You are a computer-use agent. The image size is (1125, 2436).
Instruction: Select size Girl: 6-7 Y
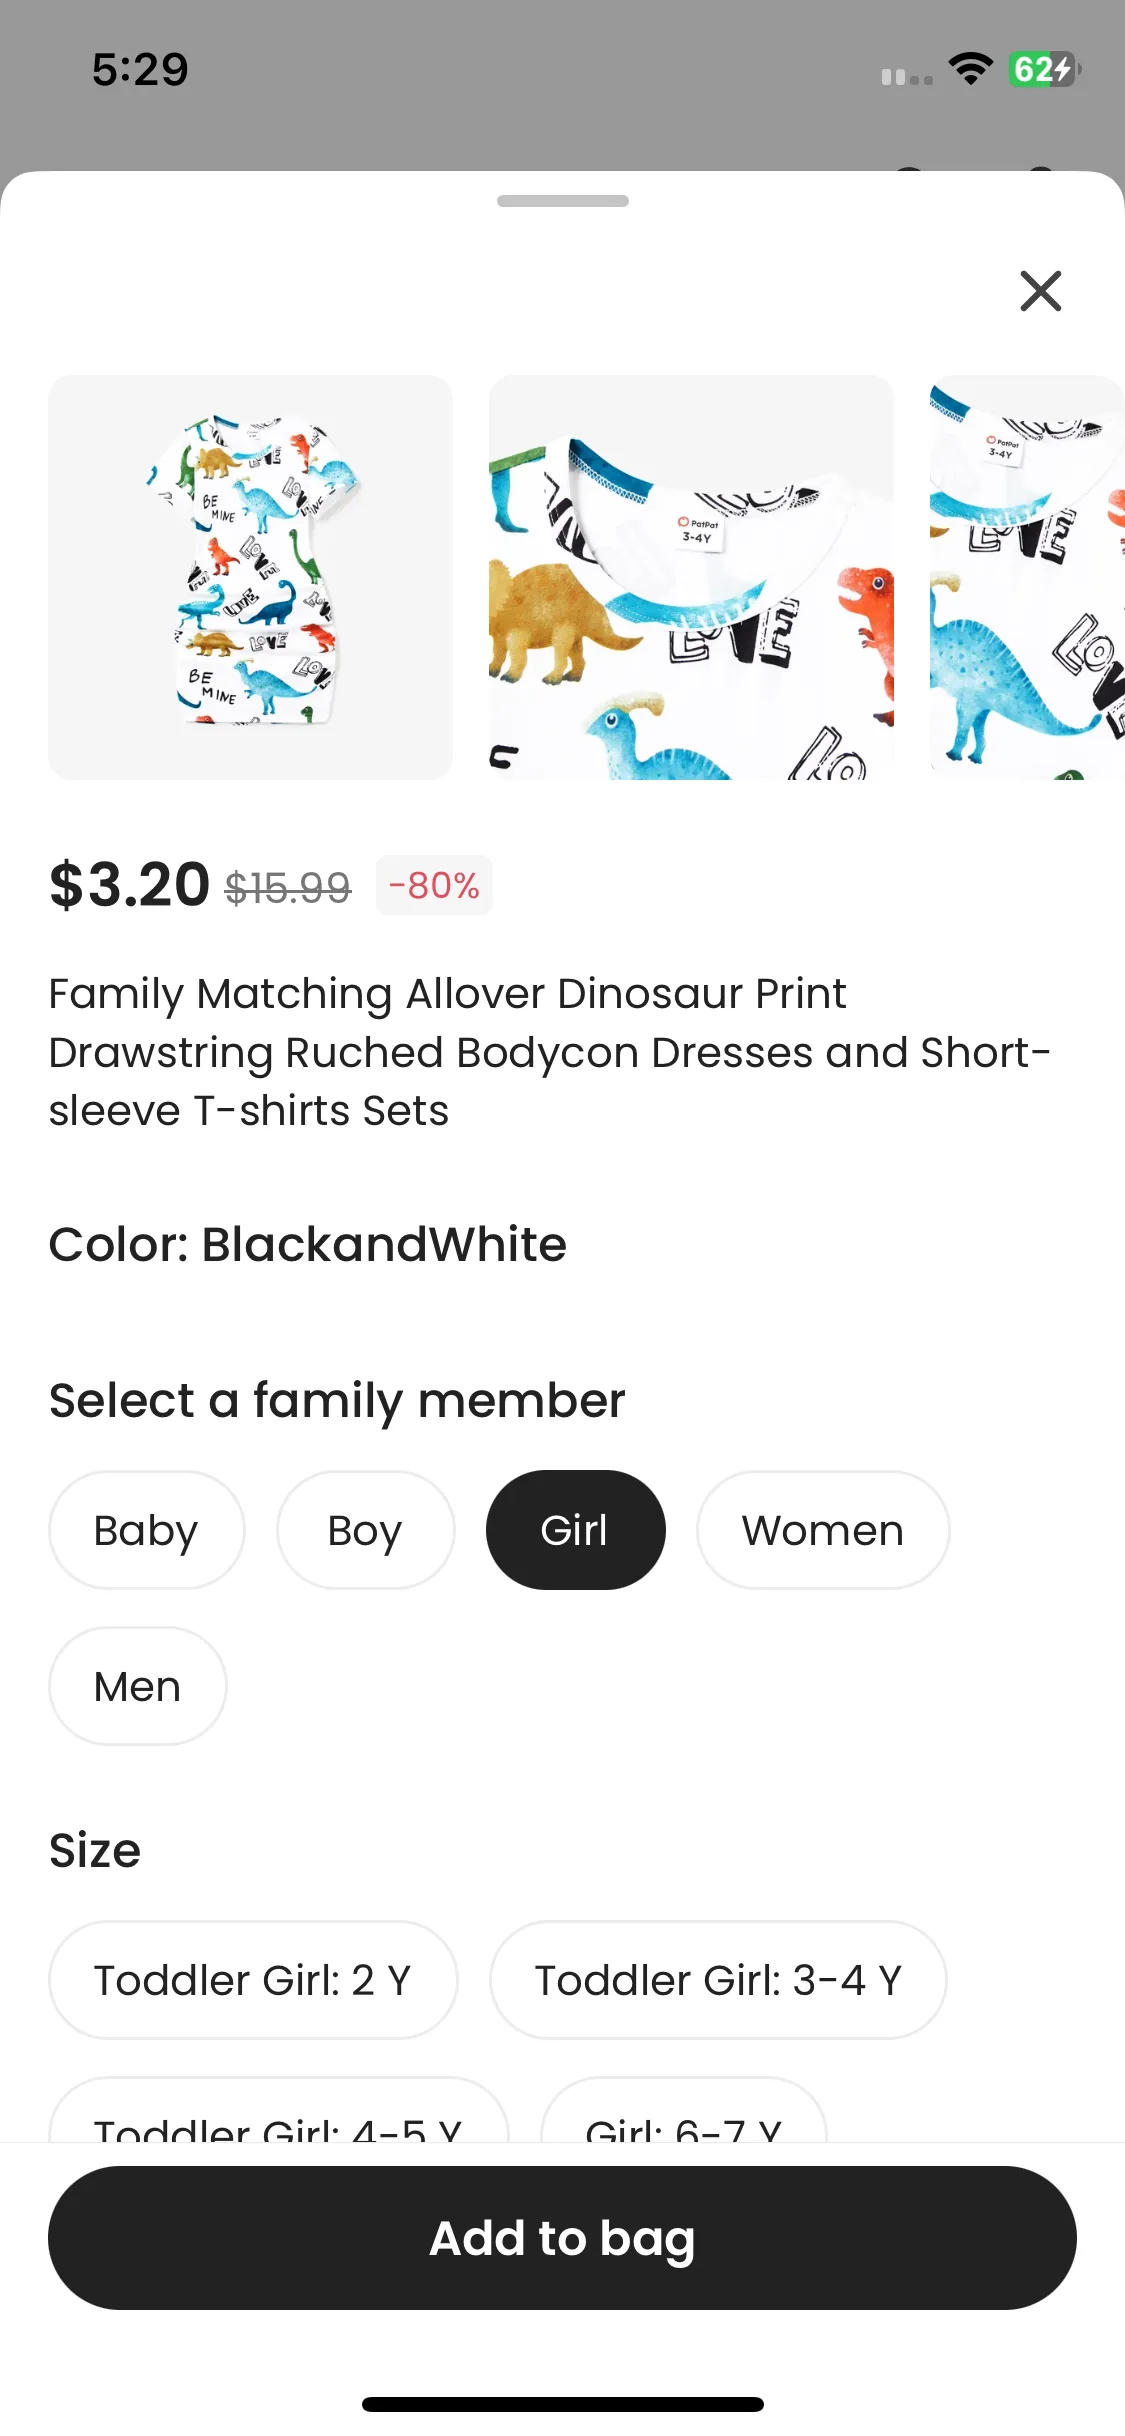[x=683, y=2118]
